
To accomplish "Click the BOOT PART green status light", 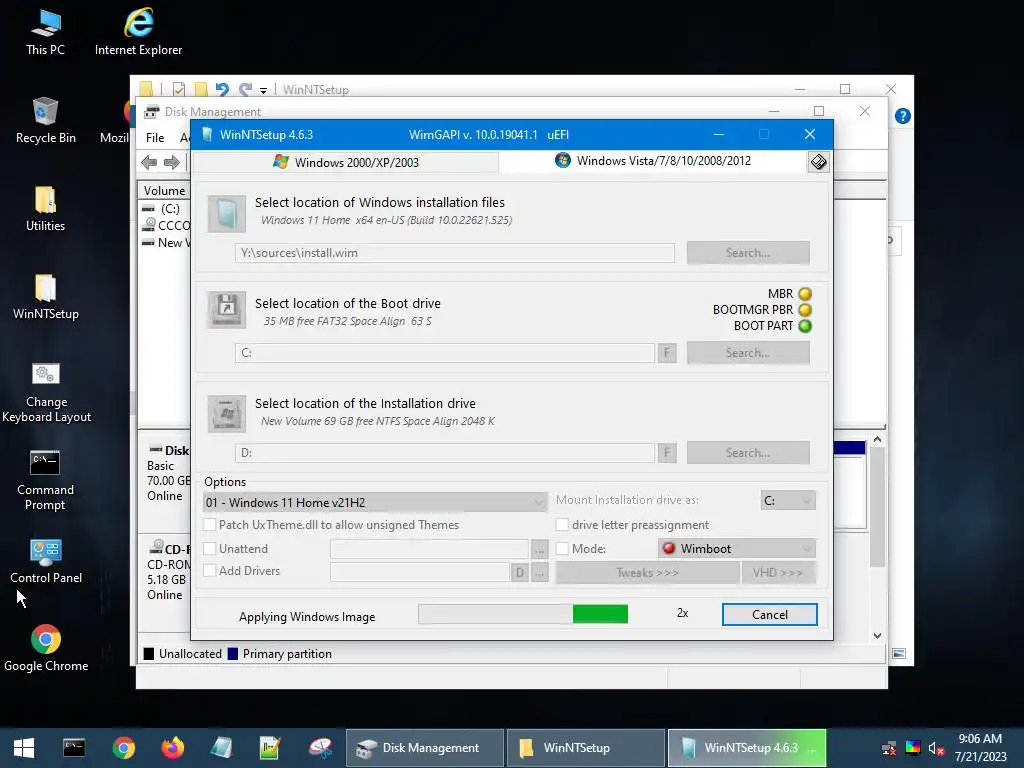I will [805, 326].
